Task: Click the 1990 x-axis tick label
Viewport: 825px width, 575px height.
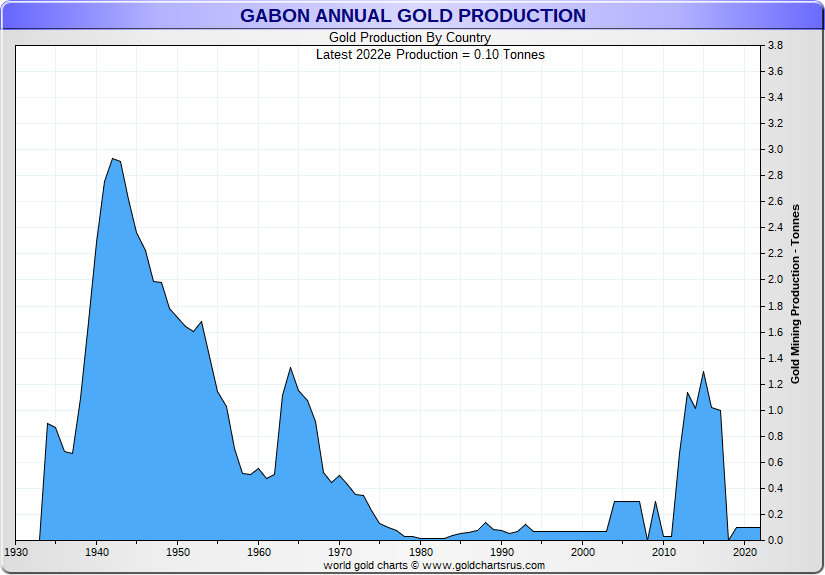Action: (x=502, y=552)
